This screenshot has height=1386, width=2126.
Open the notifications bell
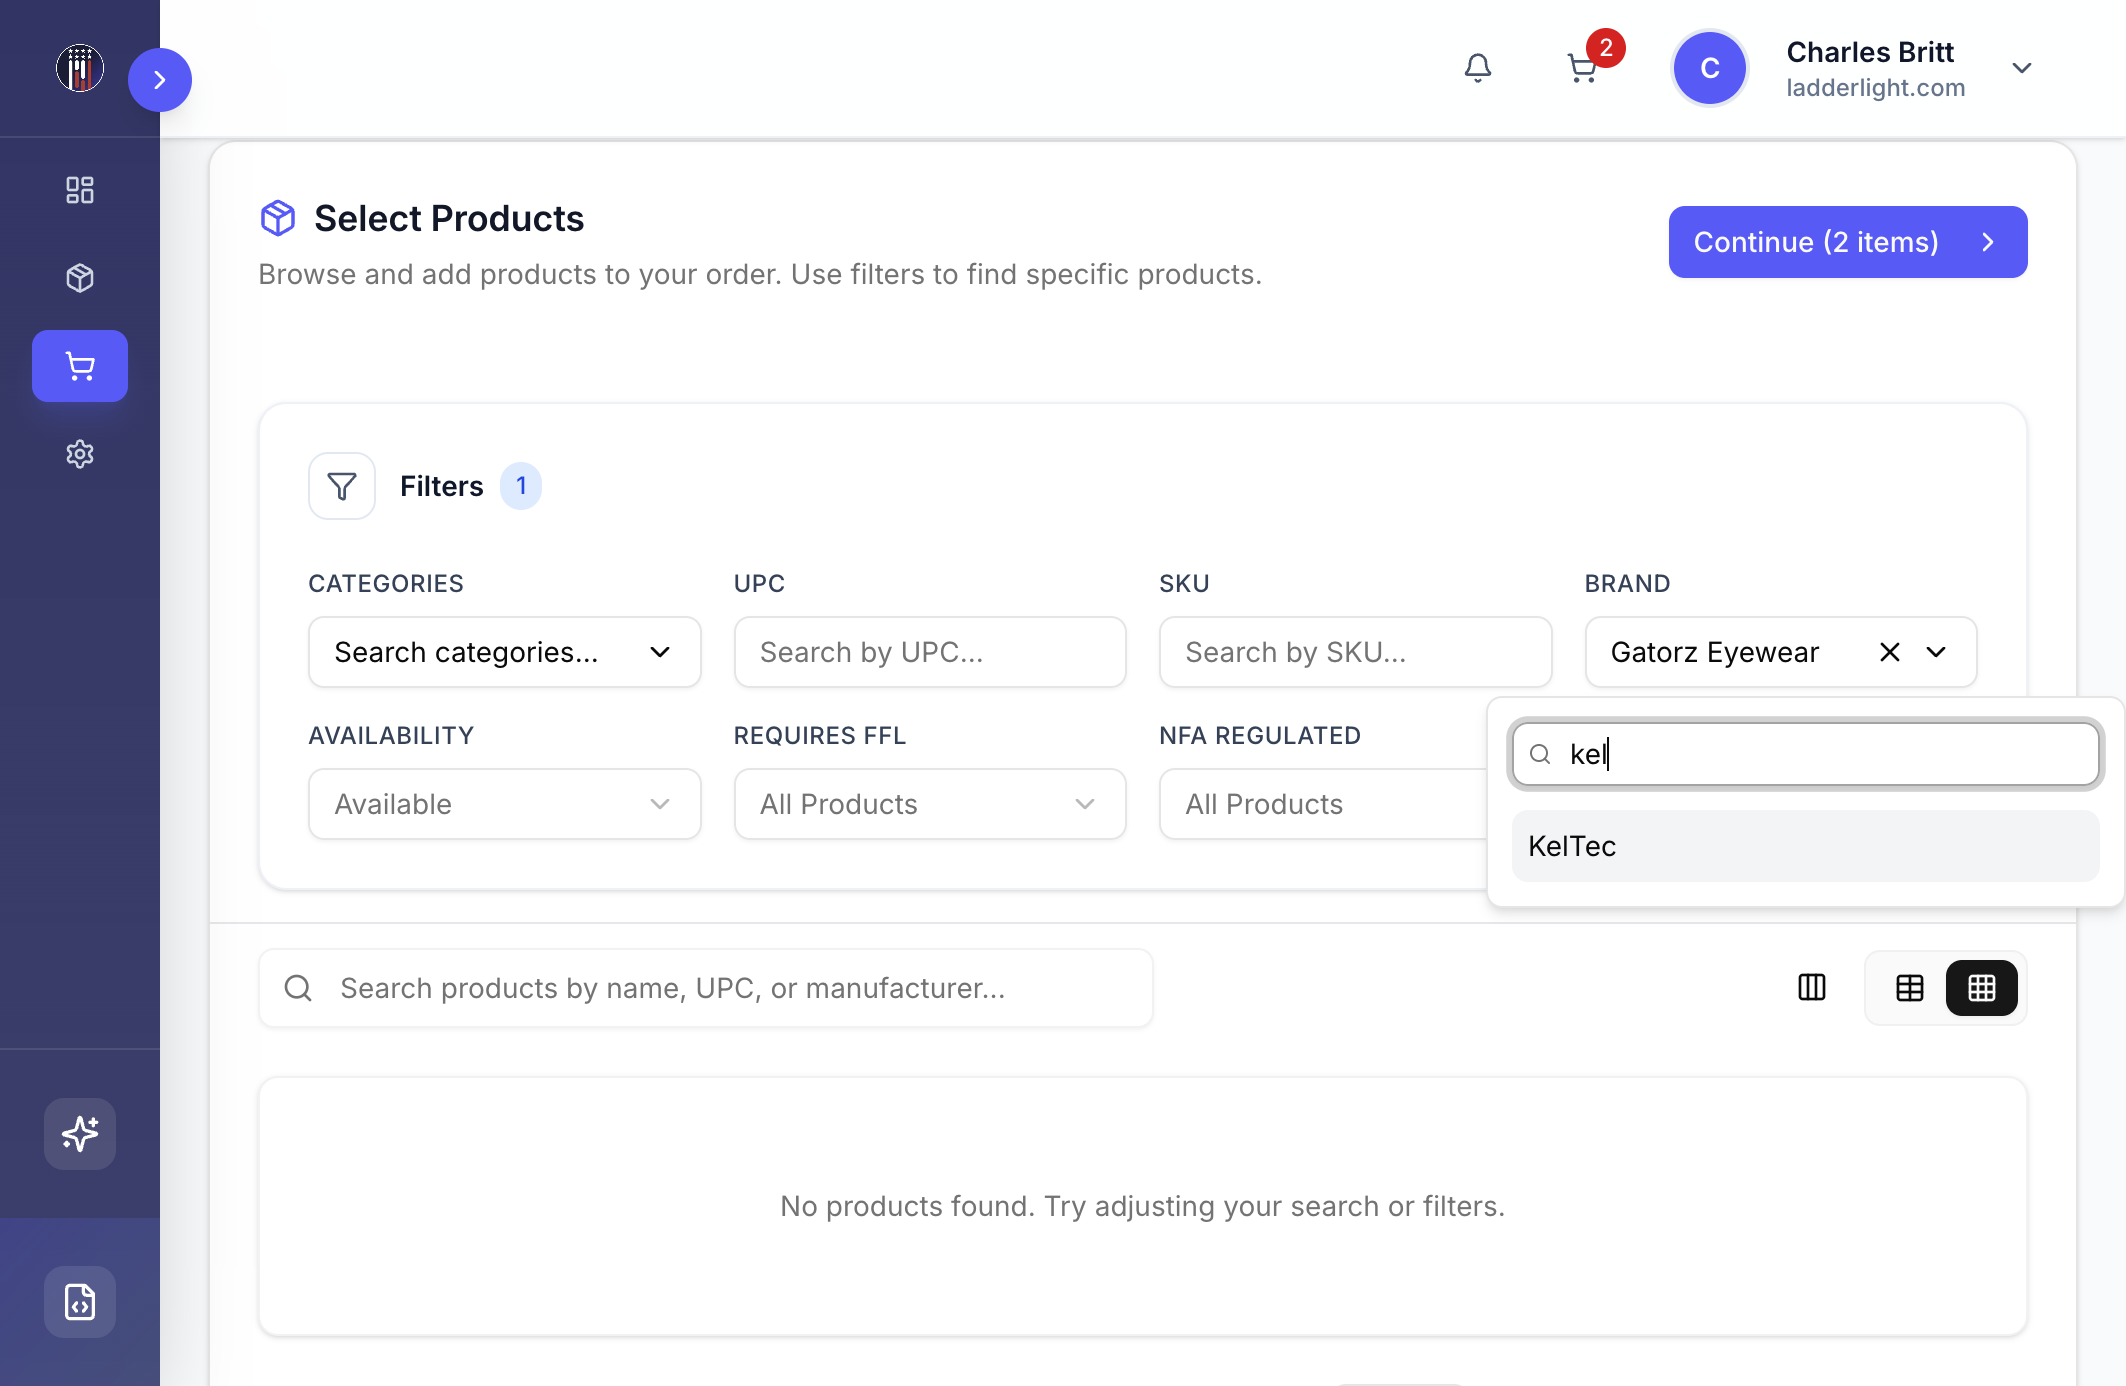pyautogui.click(x=1478, y=68)
